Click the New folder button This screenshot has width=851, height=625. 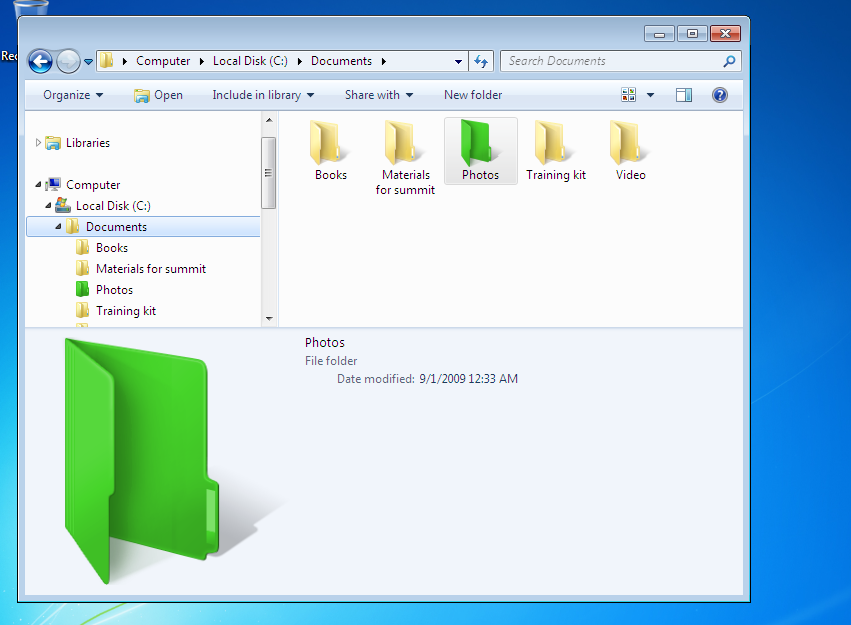[473, 95]
